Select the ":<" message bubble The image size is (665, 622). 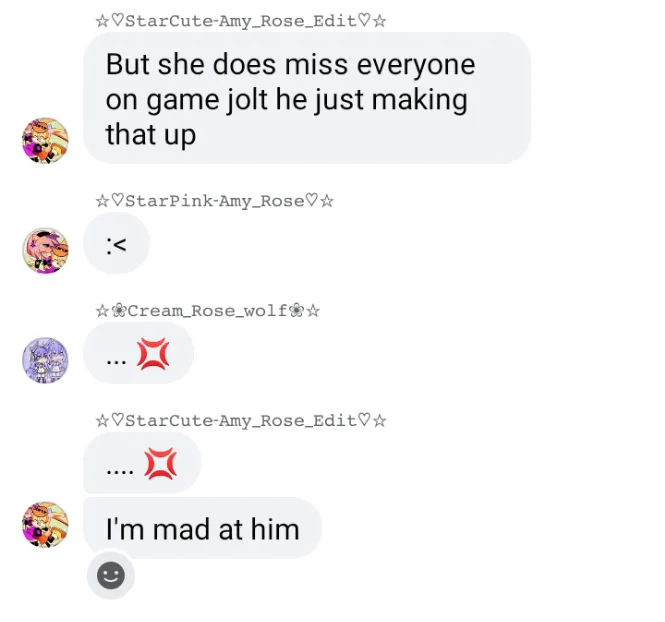pyautogui.click(x=116, y=243)
